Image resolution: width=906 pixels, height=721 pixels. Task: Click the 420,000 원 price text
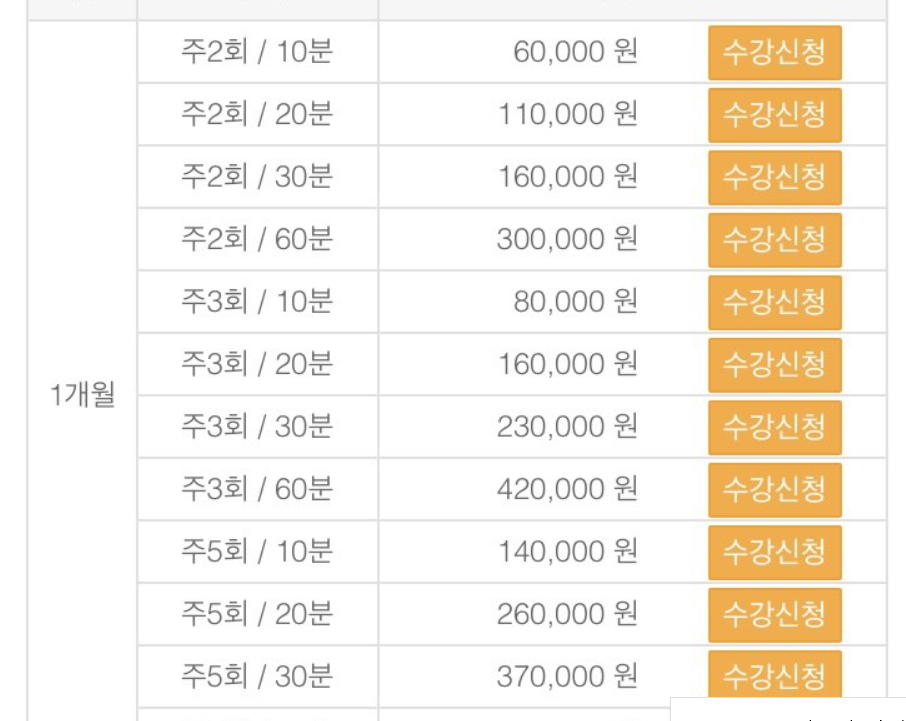click(x=567, y=489)
